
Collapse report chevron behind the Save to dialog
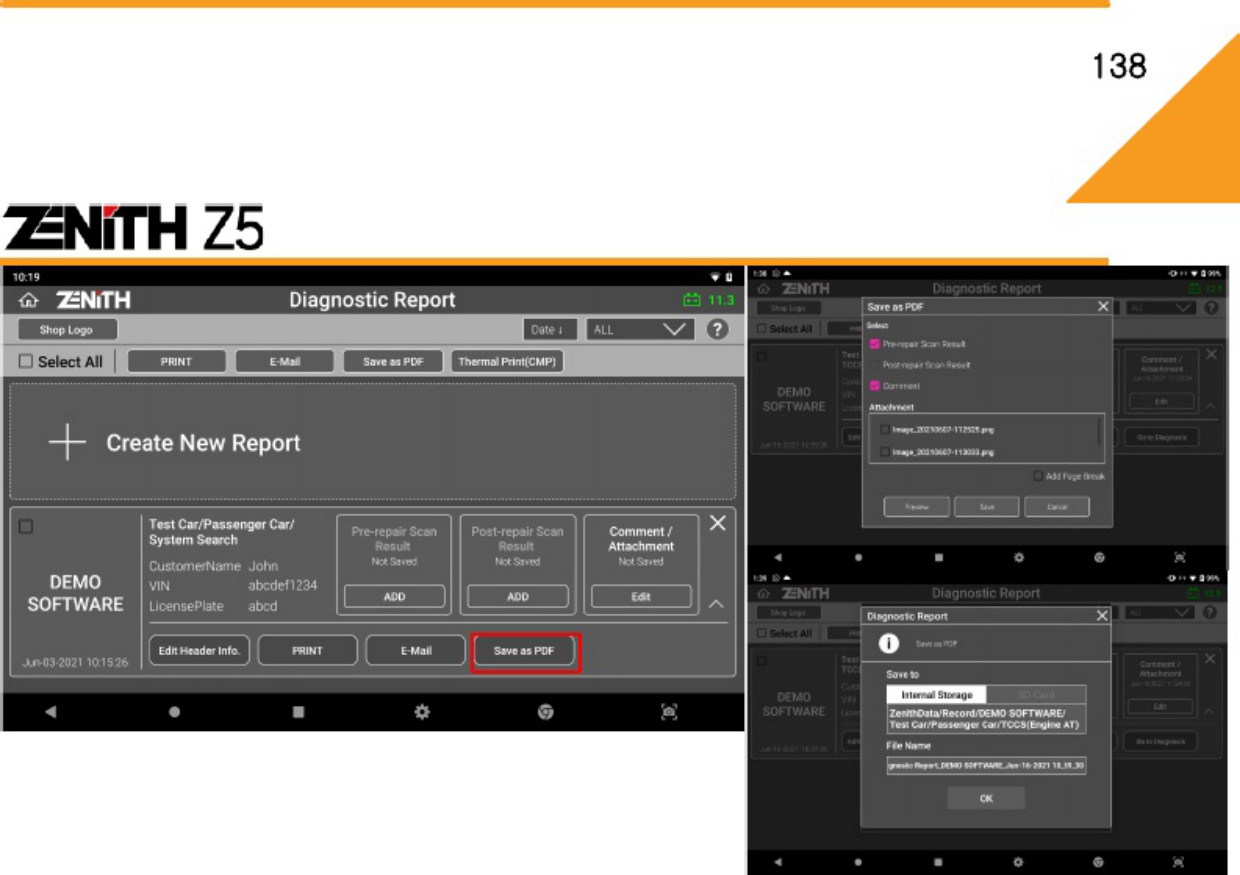point(1211,711)
